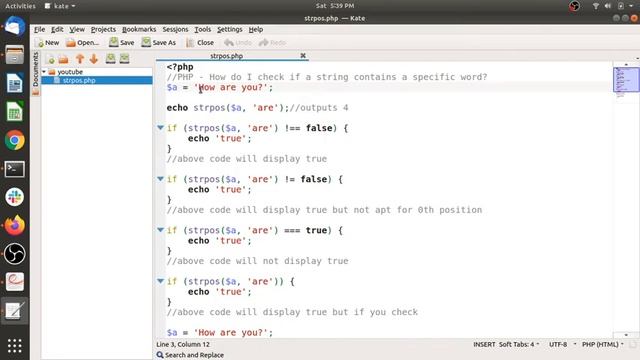Image resolution: width=640 pixels, height=360 pixels.
Task: Click the Undo toolbar button
Action: tap(238, 42)
